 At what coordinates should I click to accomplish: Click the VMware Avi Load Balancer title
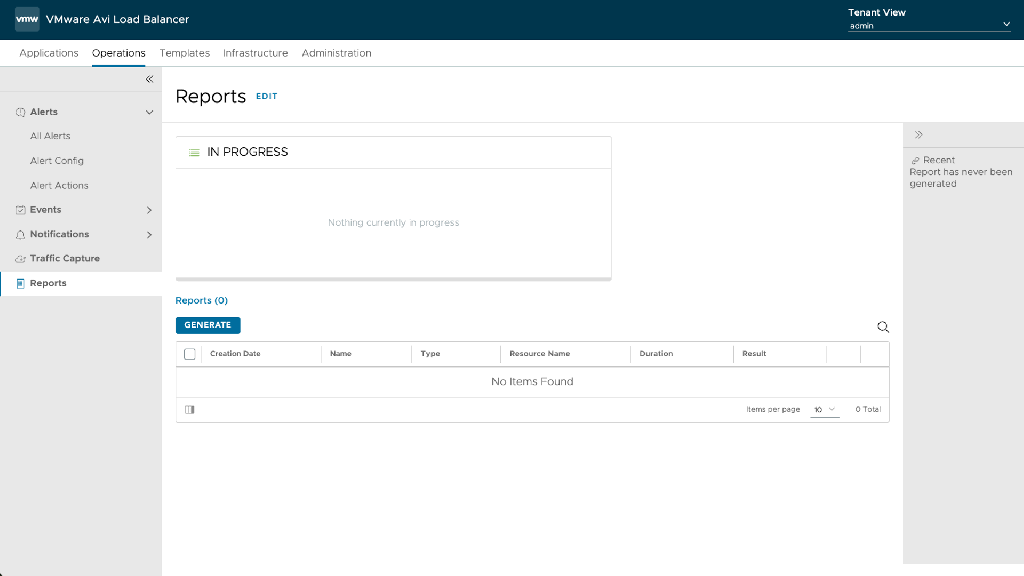pos(118,19)
